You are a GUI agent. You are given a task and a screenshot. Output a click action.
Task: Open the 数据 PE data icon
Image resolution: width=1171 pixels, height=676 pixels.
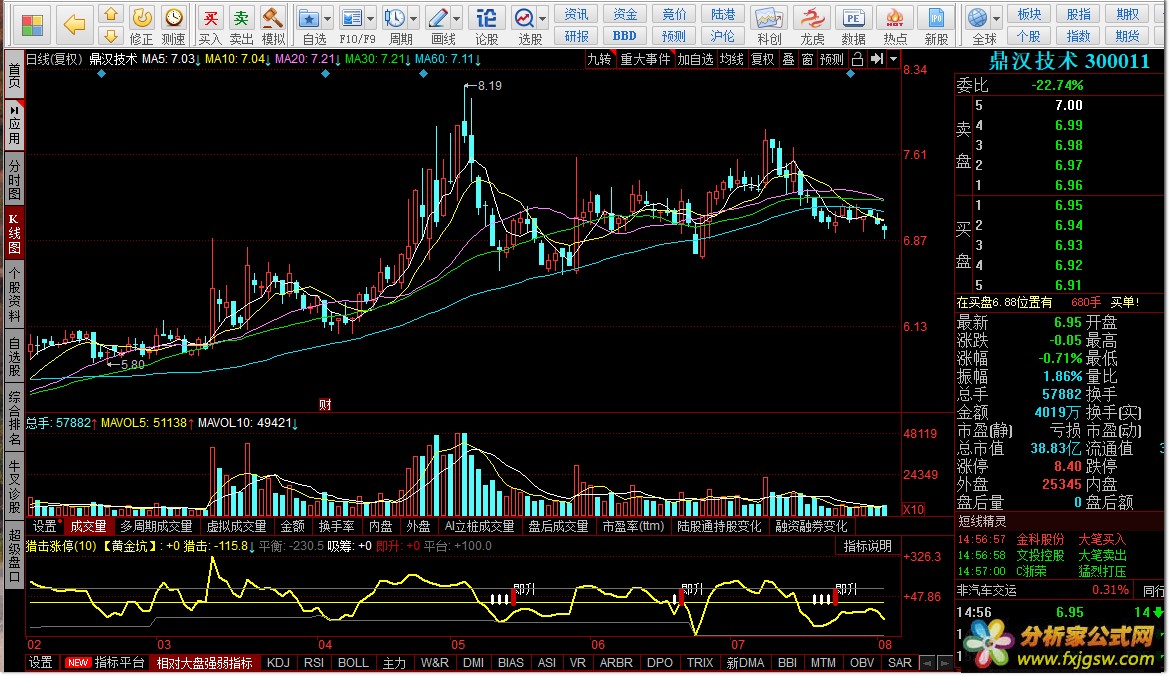point(854,25)
